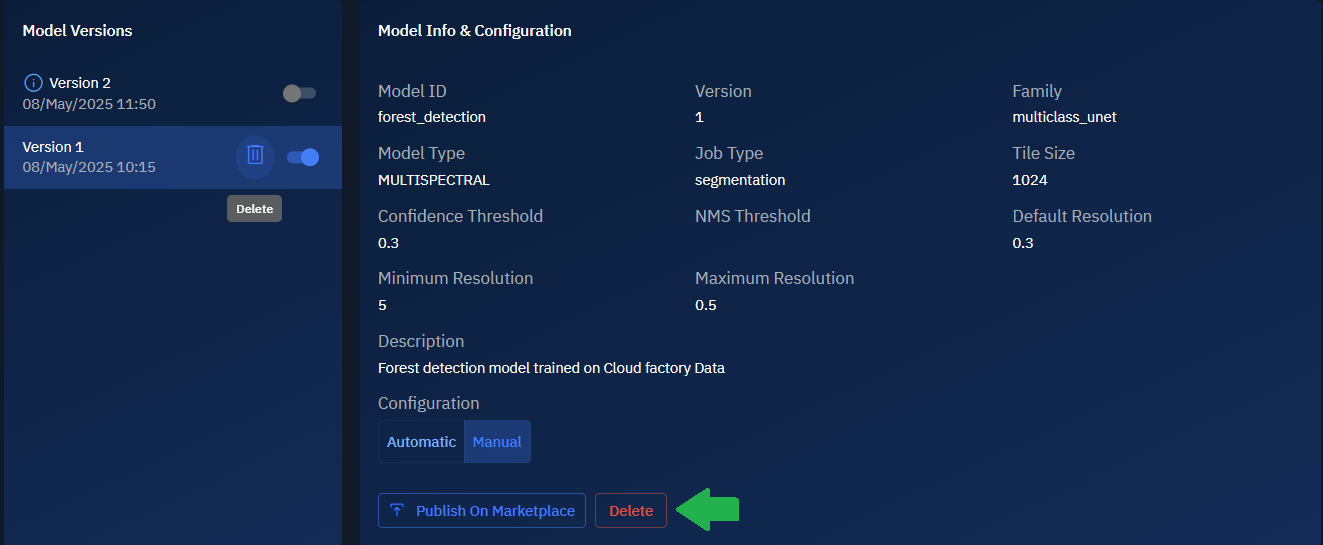Click the segmentation job type value
Screen dimensions: 1323x545
click(740, 180)
